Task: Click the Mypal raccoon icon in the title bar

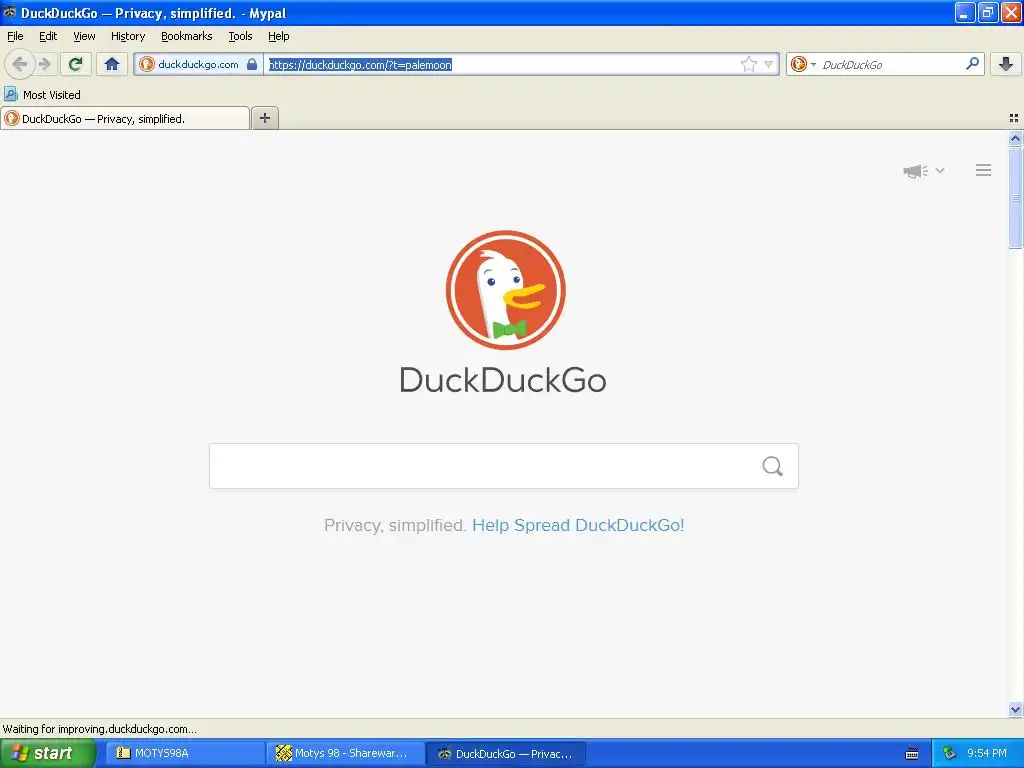Action: [10, 12]
